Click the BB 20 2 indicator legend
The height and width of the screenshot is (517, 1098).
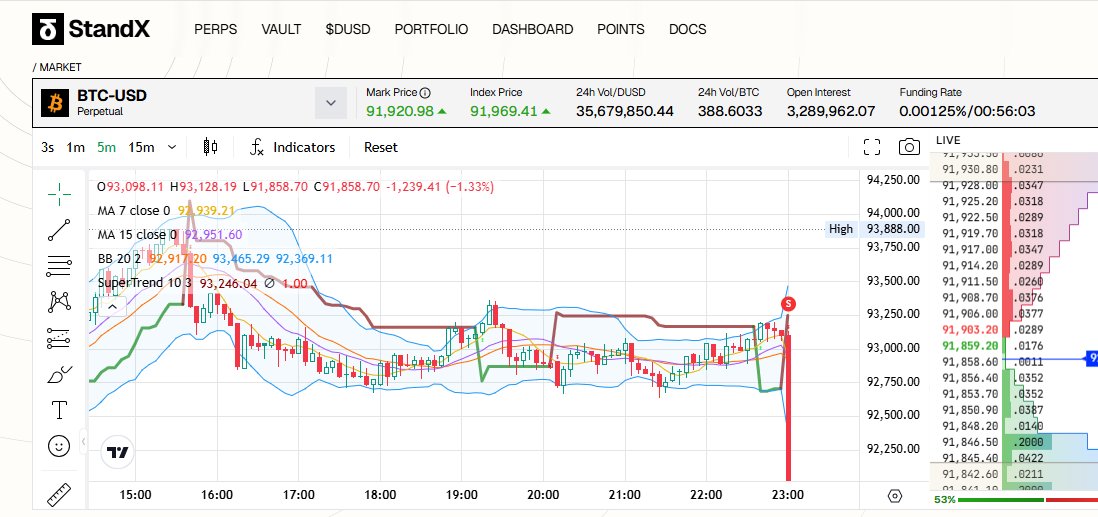click(120, 259)
